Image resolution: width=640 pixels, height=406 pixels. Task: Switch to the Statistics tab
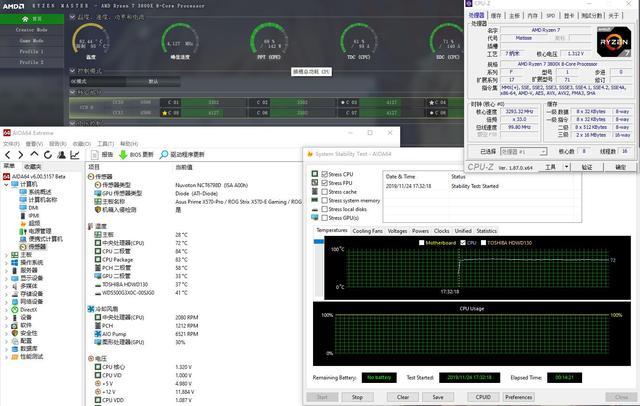coord(487,230)
